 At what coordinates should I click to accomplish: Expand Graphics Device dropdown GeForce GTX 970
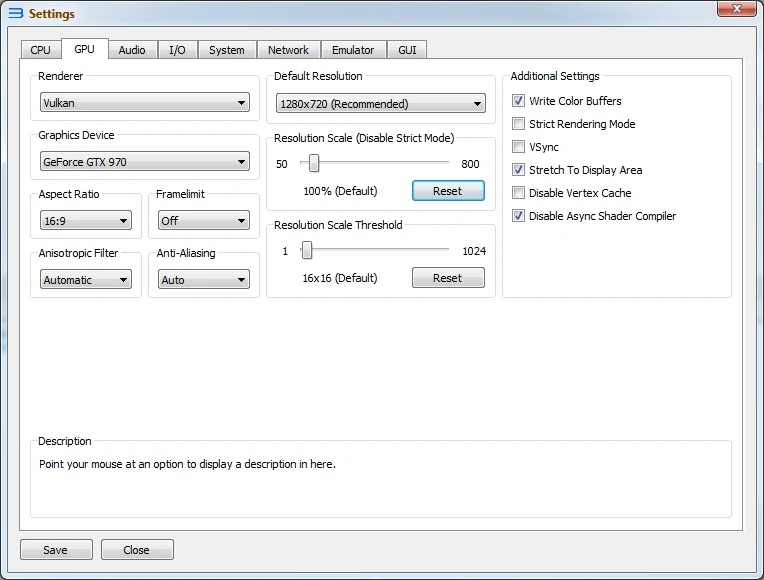click(x=145, y=161)
